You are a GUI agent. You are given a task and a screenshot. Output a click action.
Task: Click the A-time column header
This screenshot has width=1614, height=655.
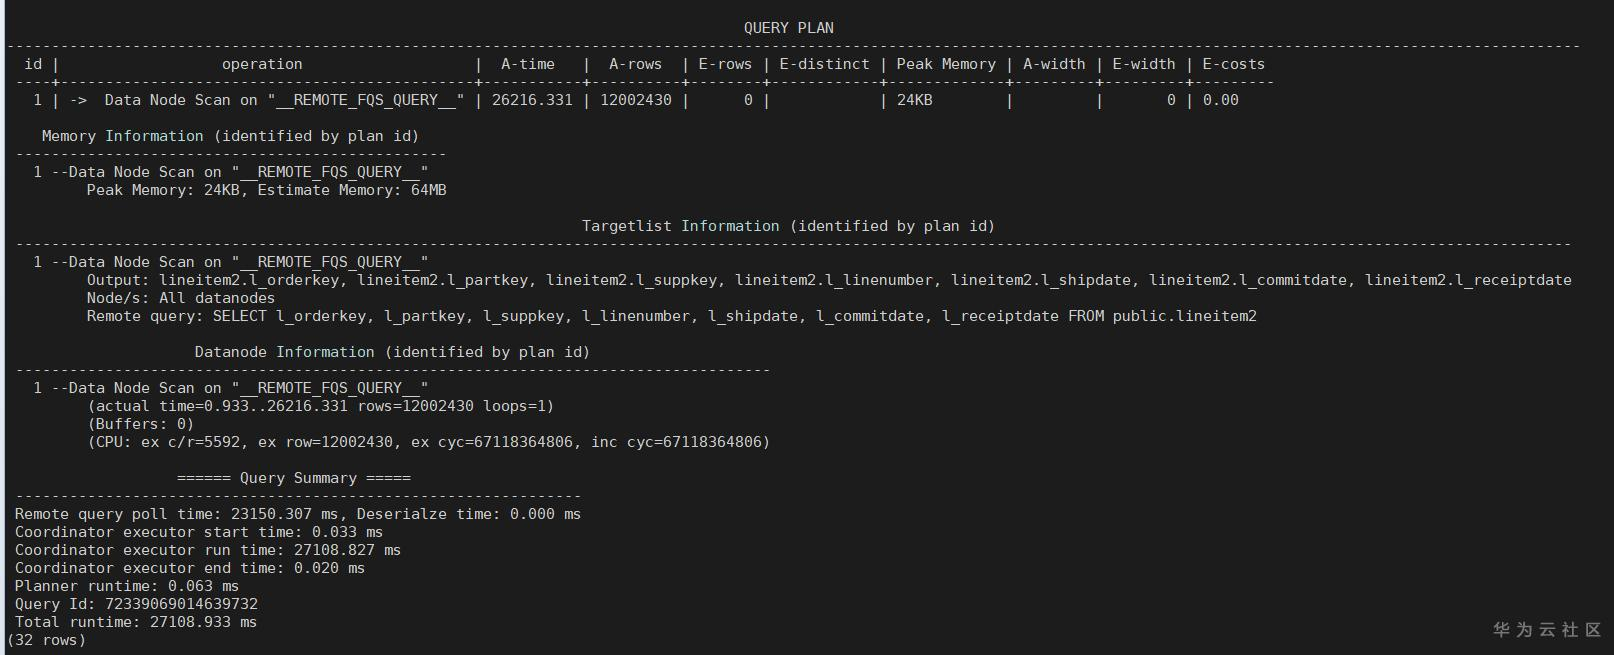527,64
